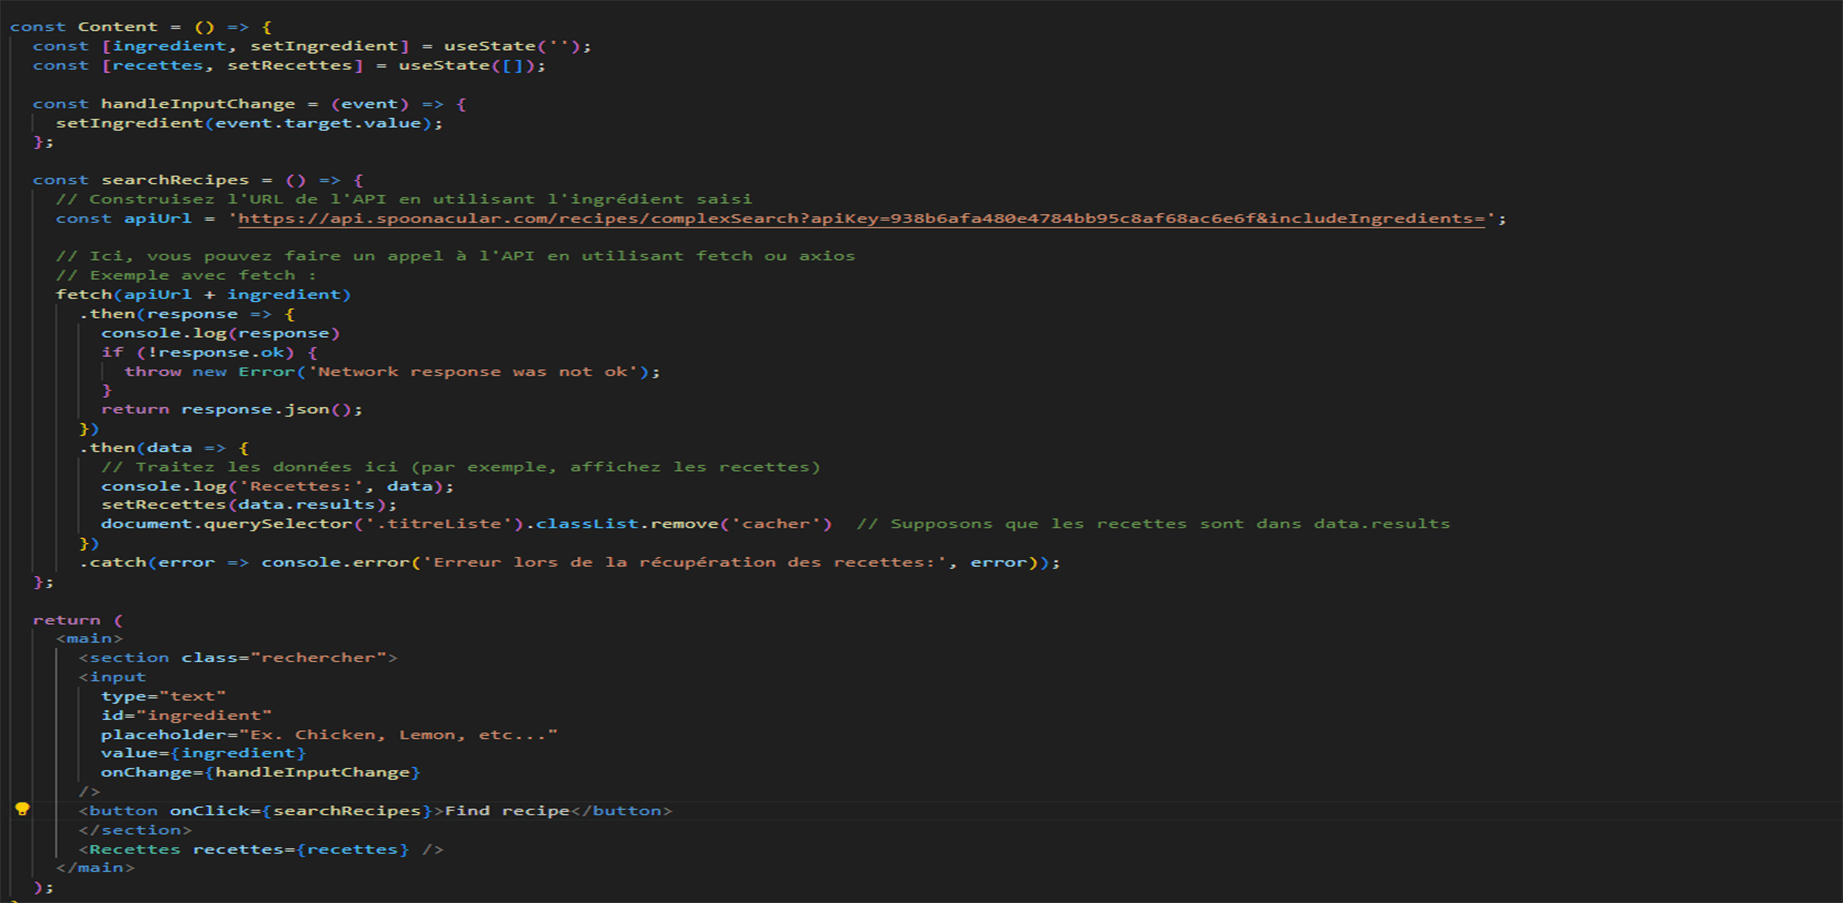Screen dimensions: 1843x903
Task: Click the '.then(response => {' line
Action: click(187, 314)
